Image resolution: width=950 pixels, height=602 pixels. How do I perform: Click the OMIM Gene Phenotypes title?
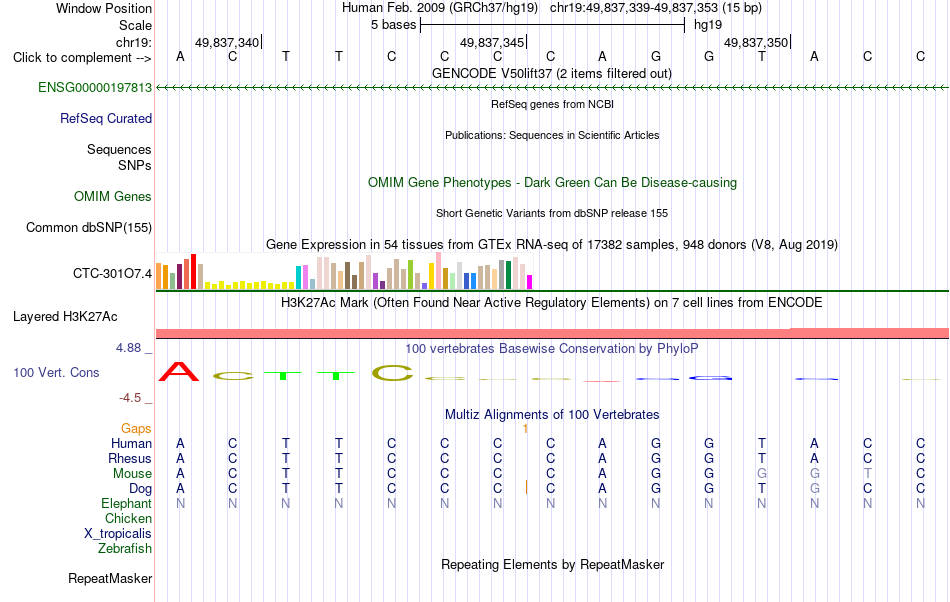[x=552, y=183]
